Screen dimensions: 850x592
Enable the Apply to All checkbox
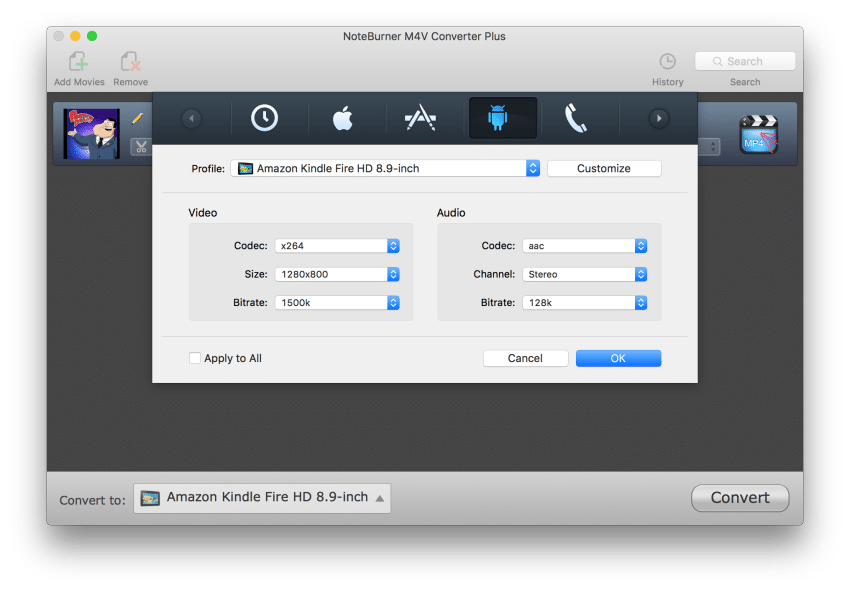195,357
